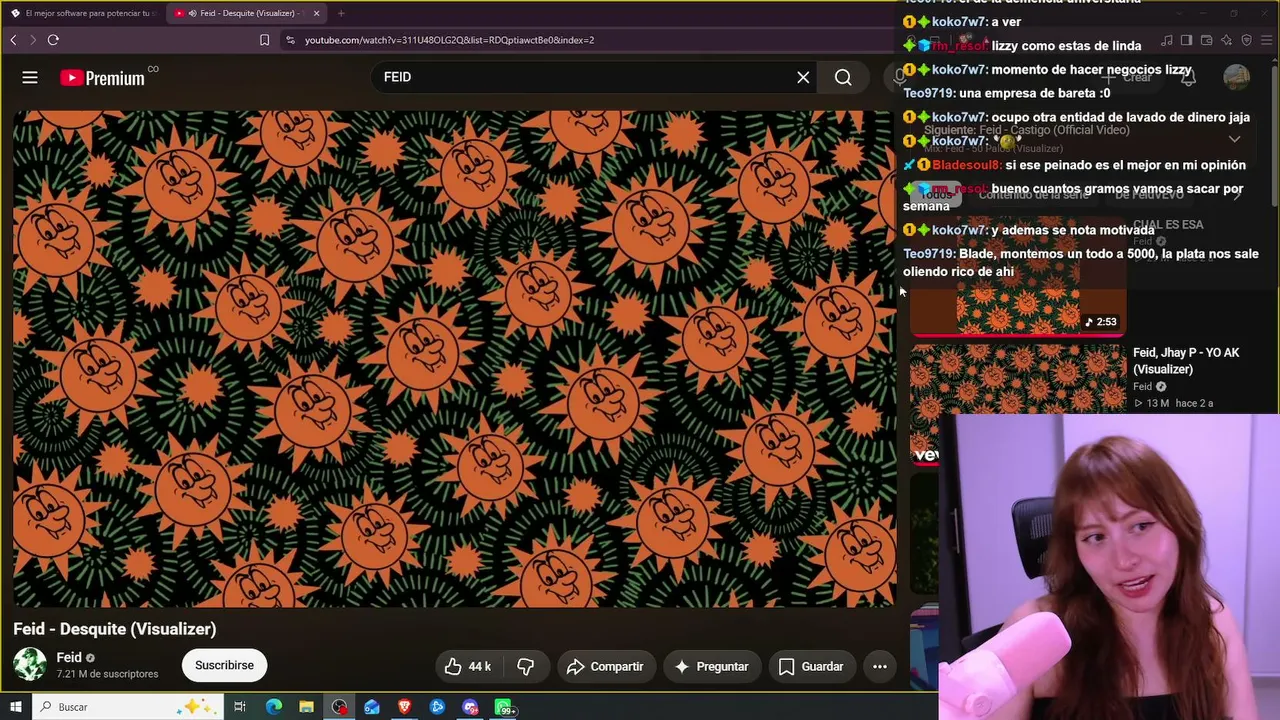Open the browser main menu icon
Image resolution: width=1280 pixels, height=720 pixels.
click(1265, 40)
